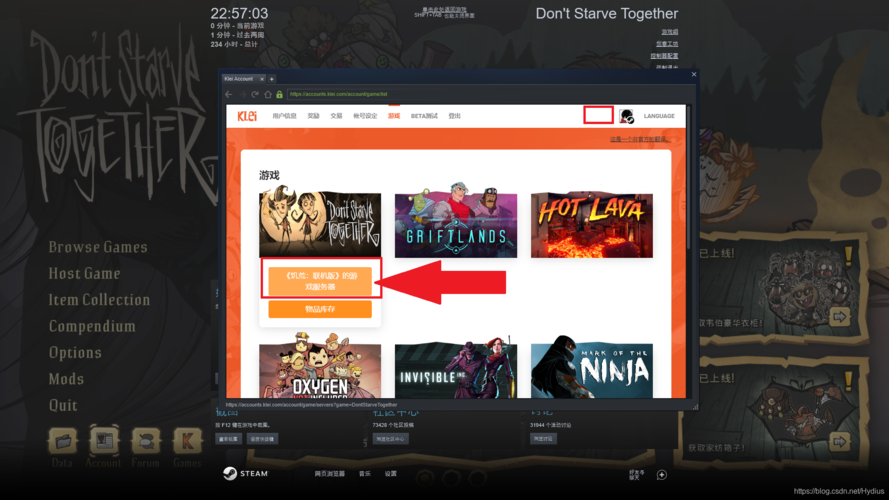Viewport: 889px width, 500px height.
Task: Go back in the overlay browser
Action: tap(229, 95)
